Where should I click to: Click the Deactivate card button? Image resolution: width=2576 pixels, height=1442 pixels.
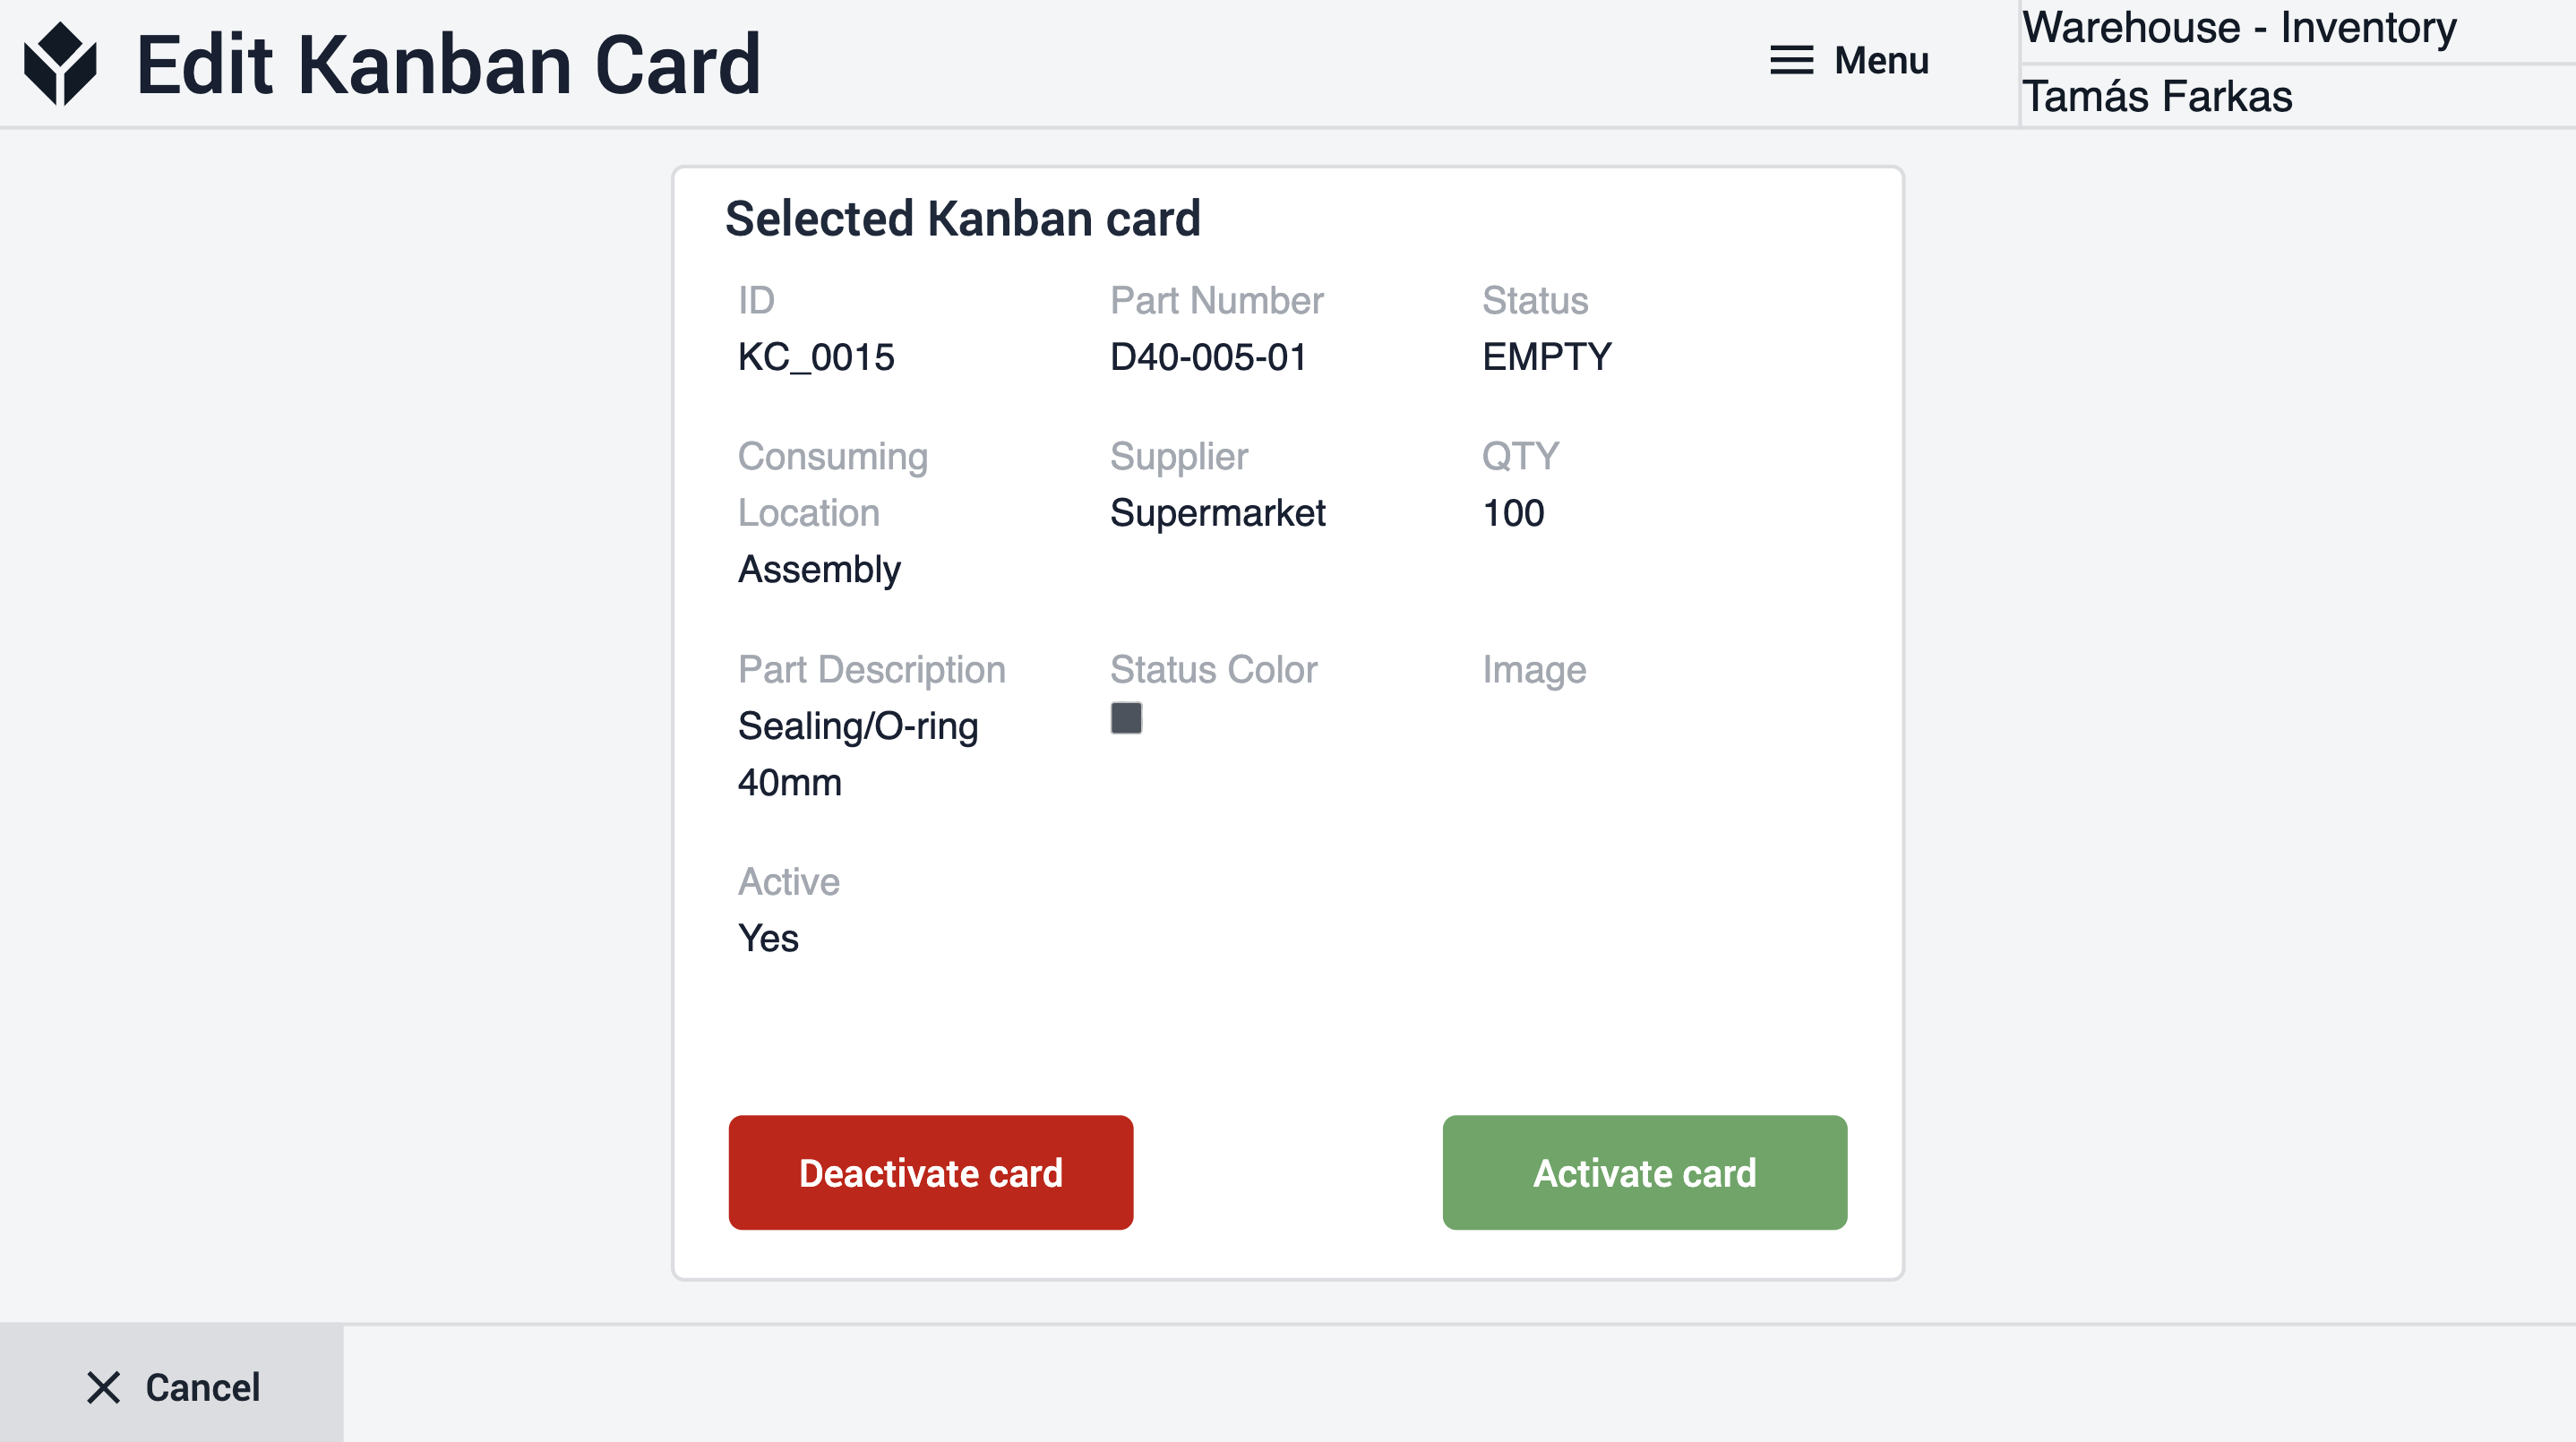click(x=930, y=1172)
